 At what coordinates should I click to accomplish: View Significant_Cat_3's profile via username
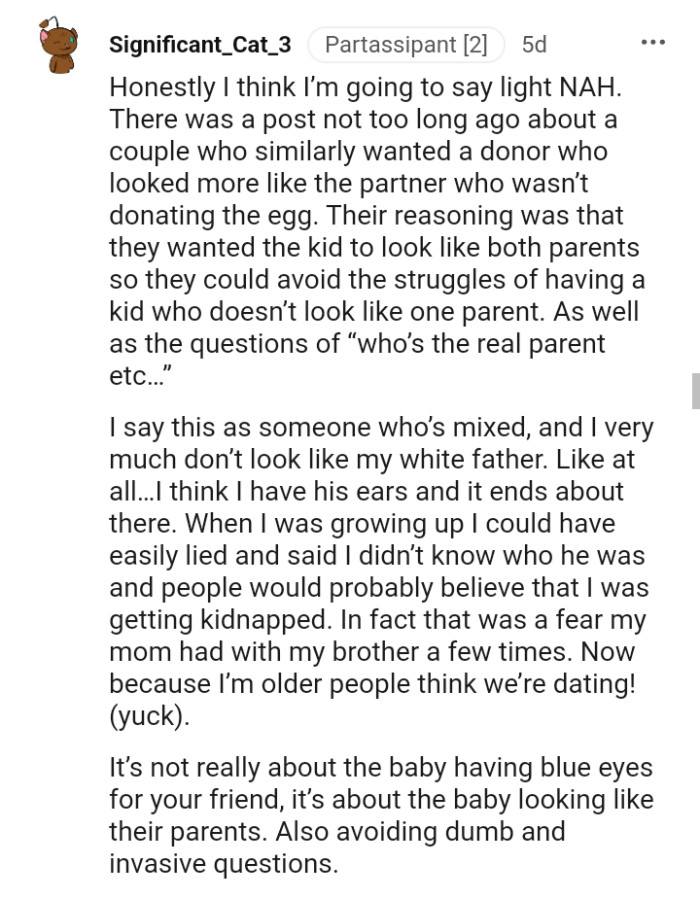click(200, 44)
